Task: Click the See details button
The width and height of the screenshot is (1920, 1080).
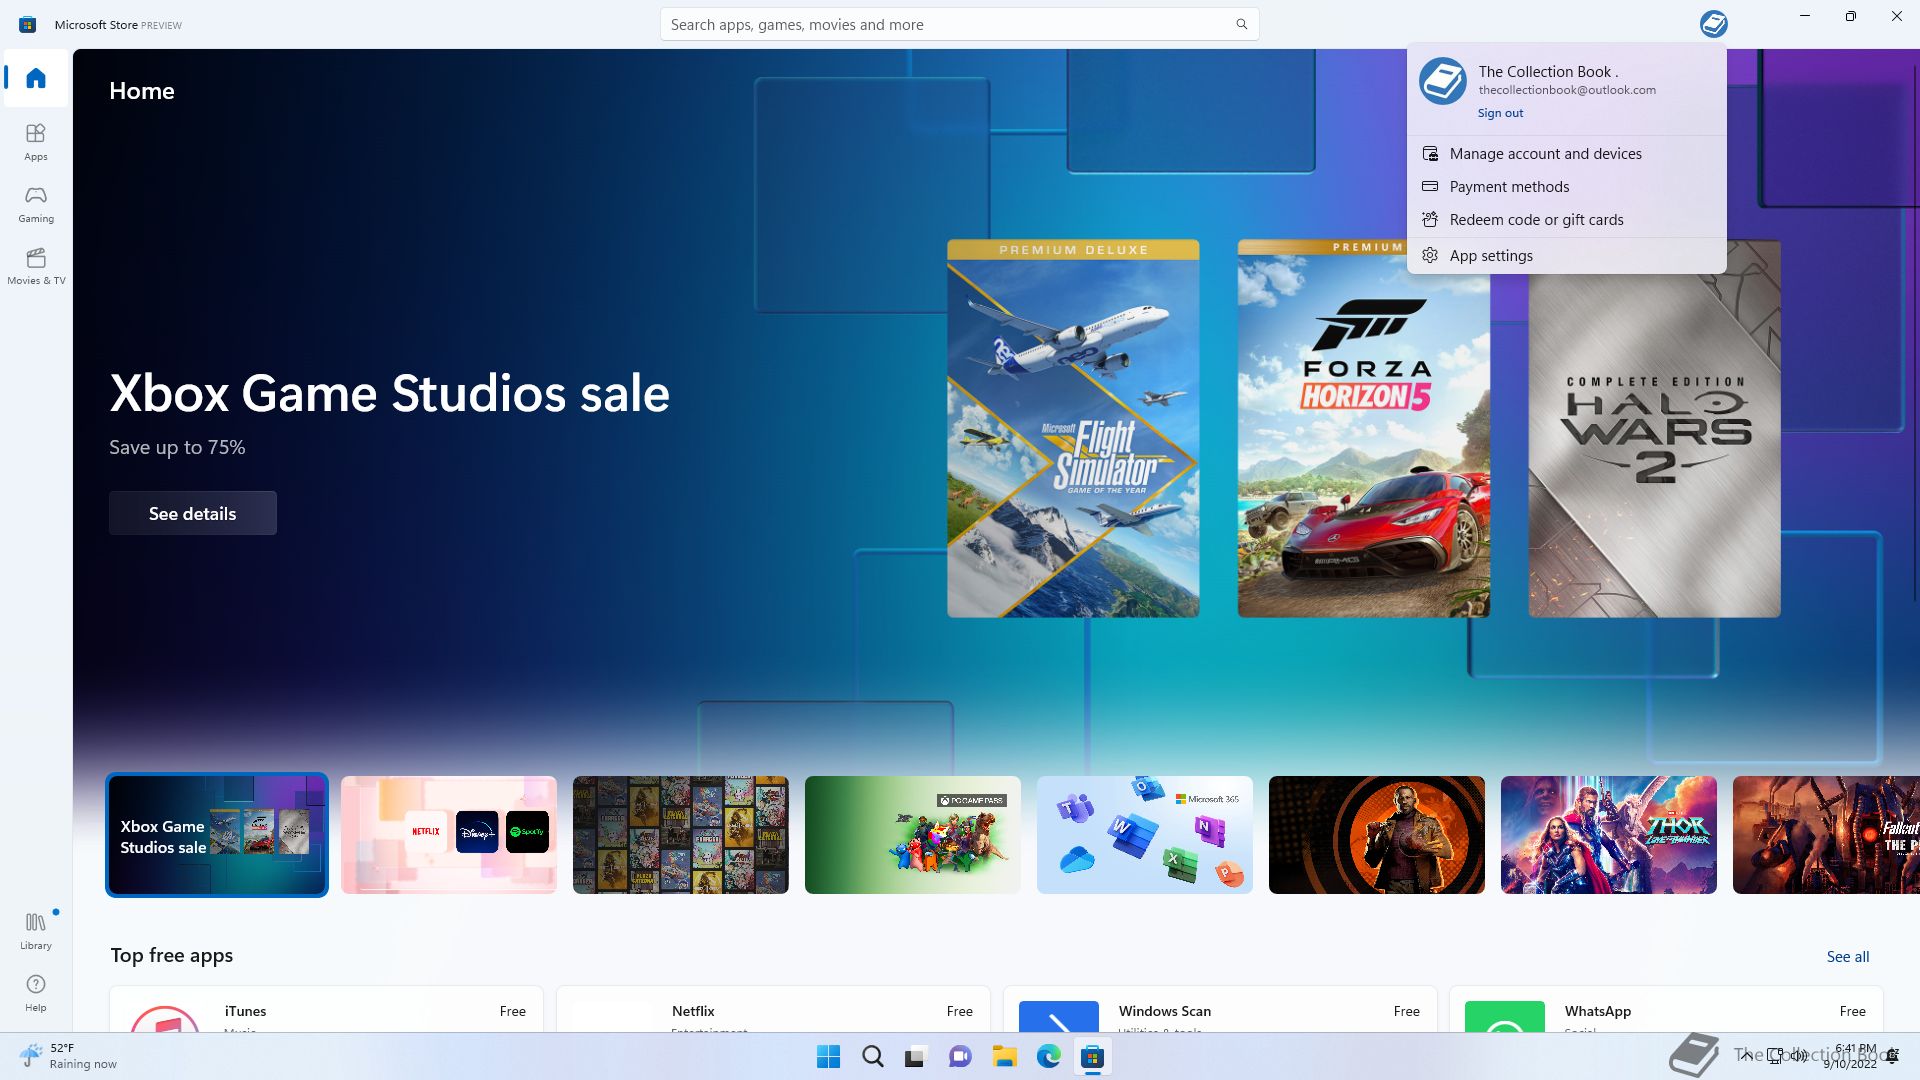Action: coord(193,513)
